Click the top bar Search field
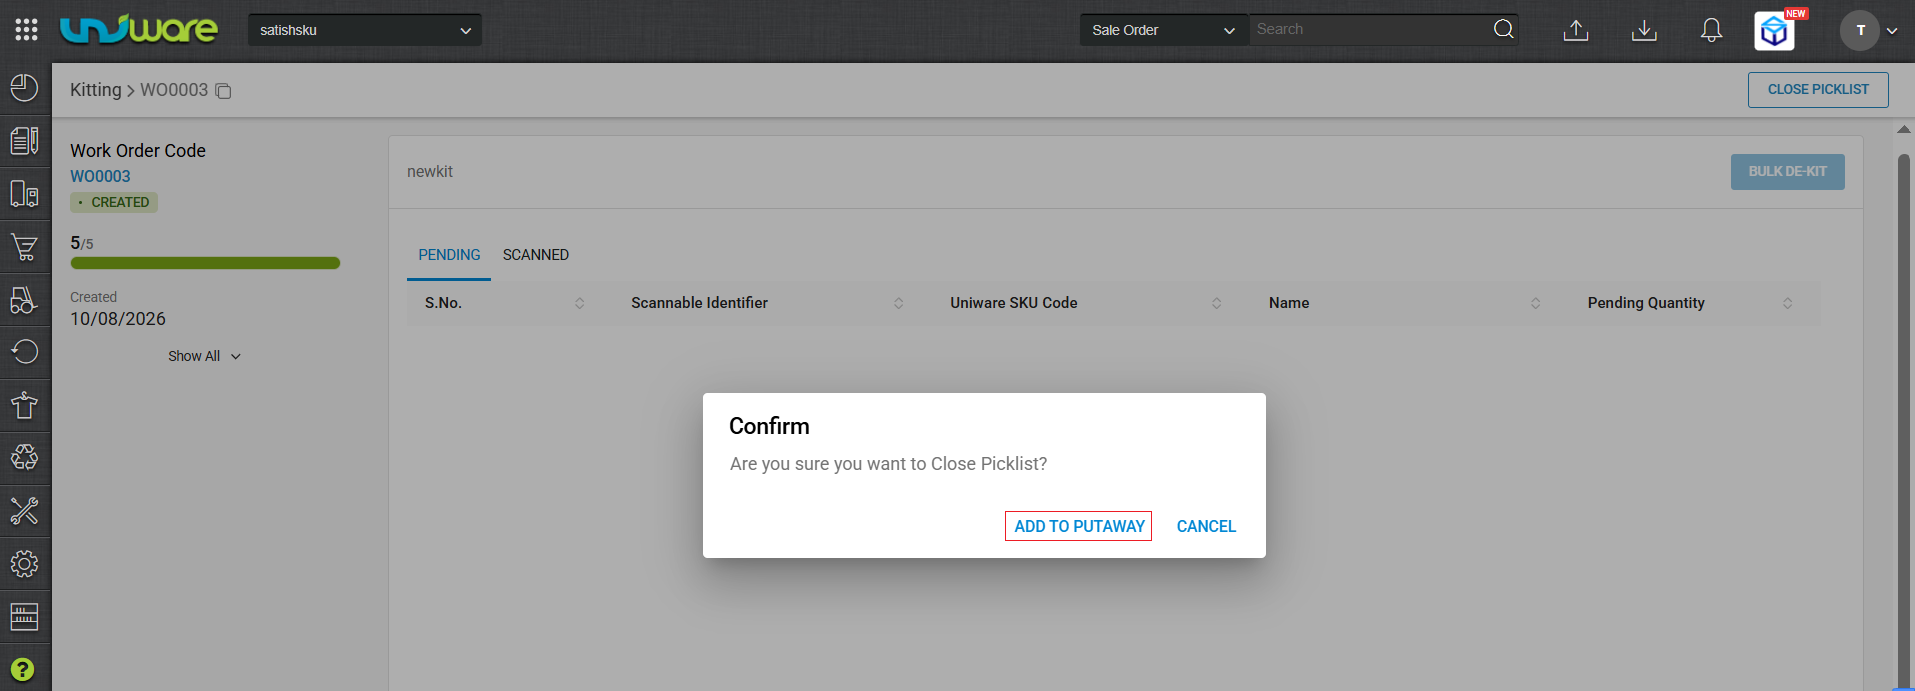Viewport: 1915px width, 691px height. tap(1372, 29)
